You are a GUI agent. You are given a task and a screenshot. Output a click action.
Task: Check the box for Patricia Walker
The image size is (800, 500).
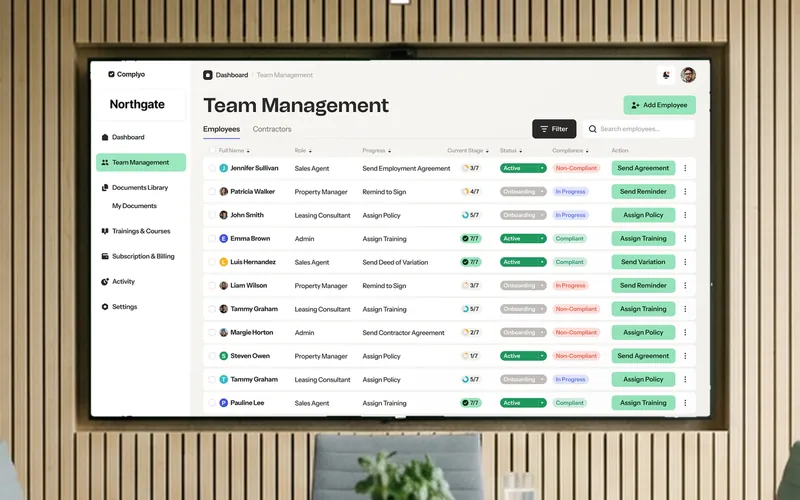(x=212, y=191)
